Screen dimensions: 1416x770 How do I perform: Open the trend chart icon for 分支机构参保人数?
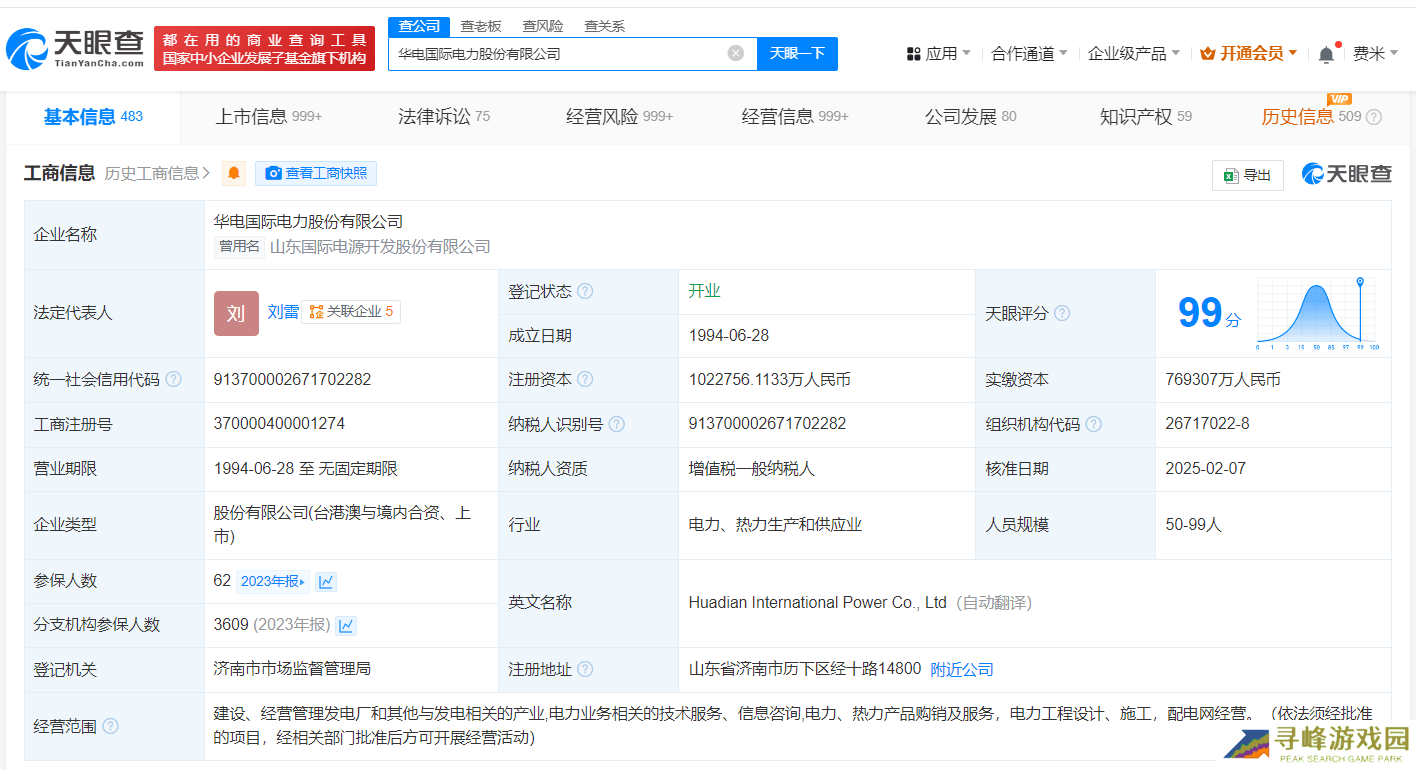[346, 625]
